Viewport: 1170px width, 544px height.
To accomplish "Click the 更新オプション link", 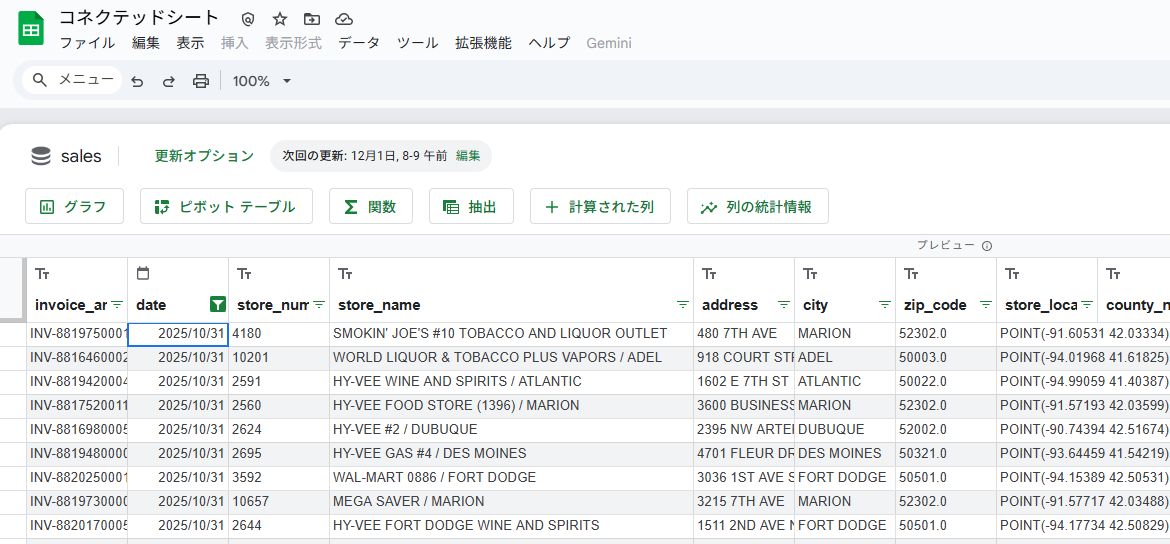I will [204, 156].
